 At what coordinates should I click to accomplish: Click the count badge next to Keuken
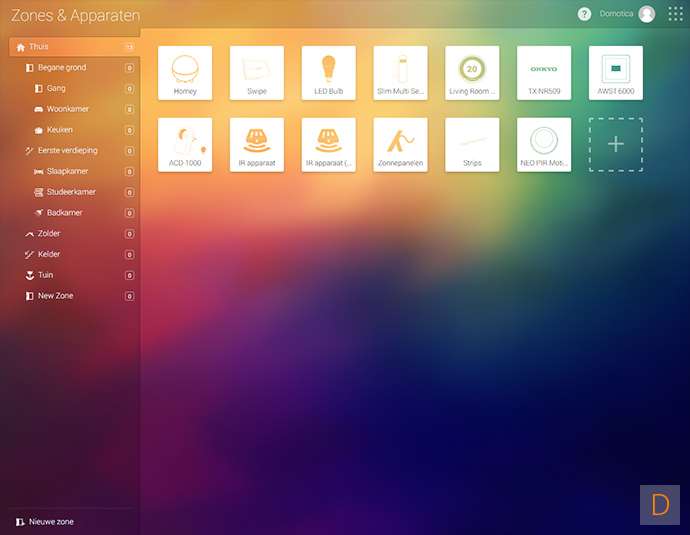tap(129, 130)
